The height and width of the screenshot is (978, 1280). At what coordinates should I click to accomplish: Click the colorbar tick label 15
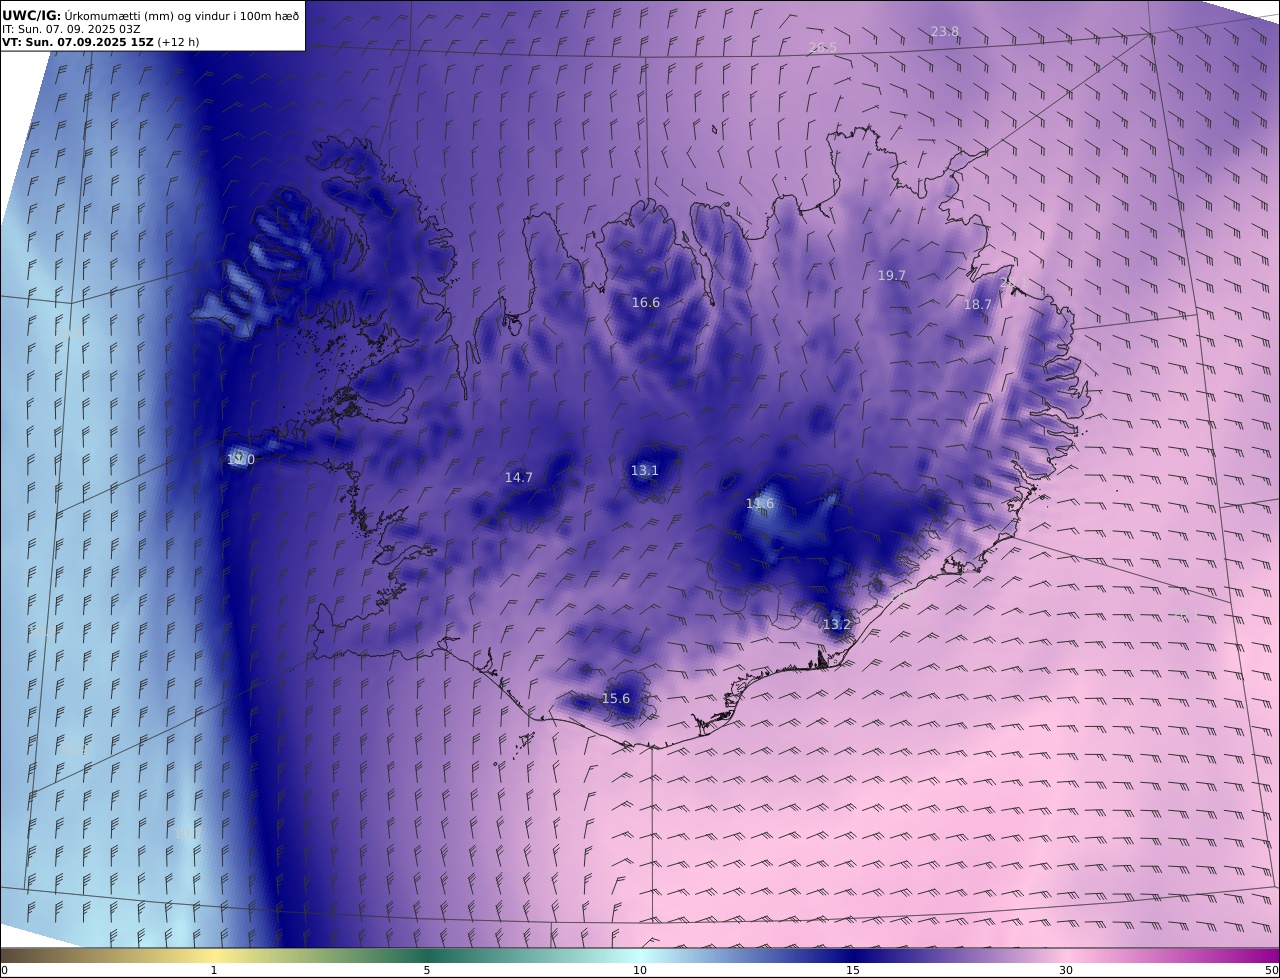853,970
